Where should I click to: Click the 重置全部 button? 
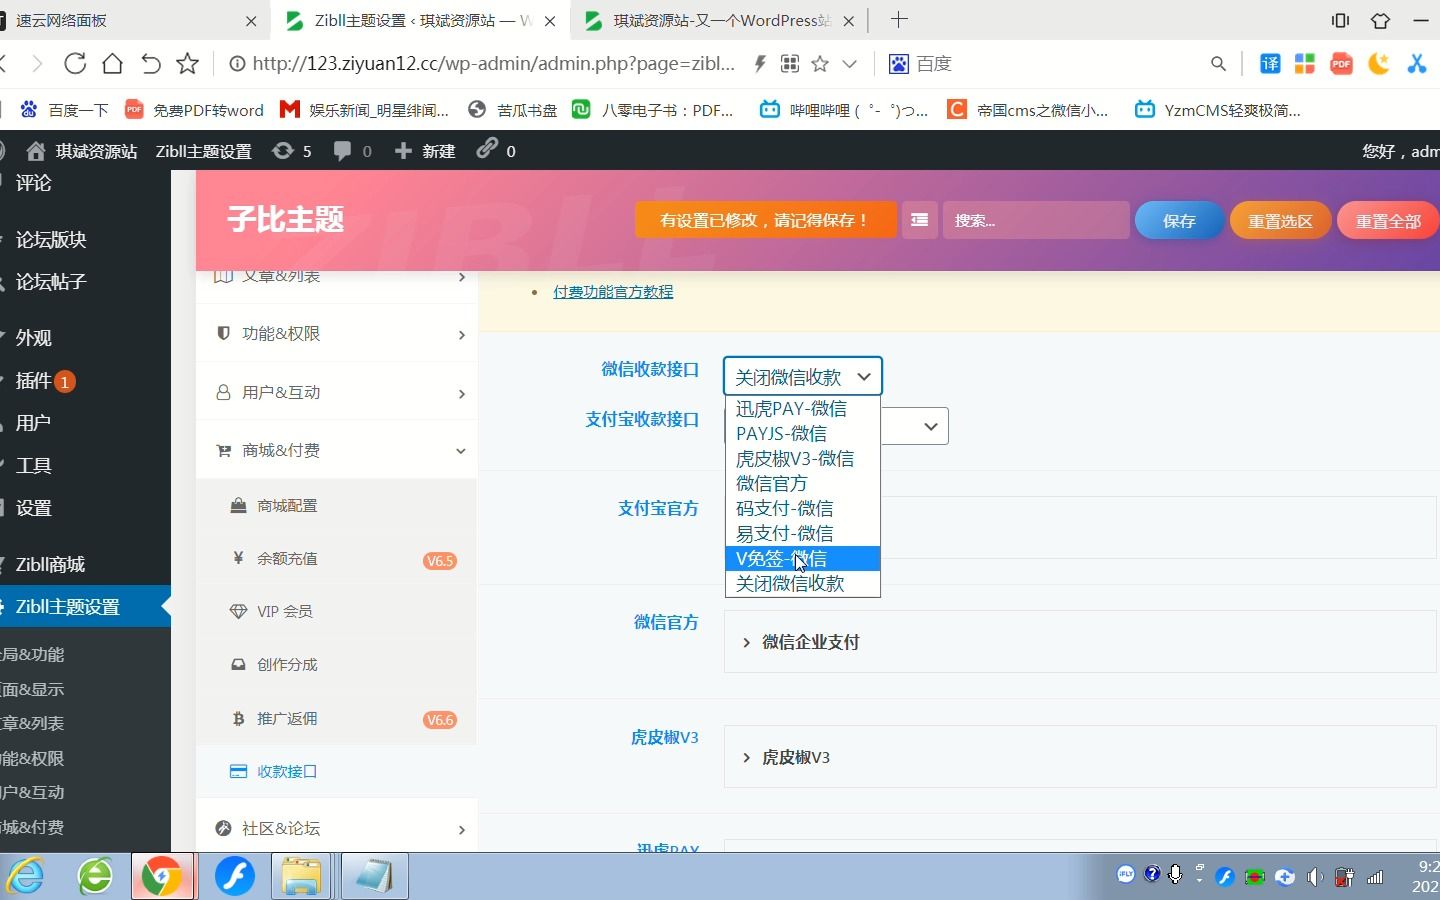(1388, 221)
